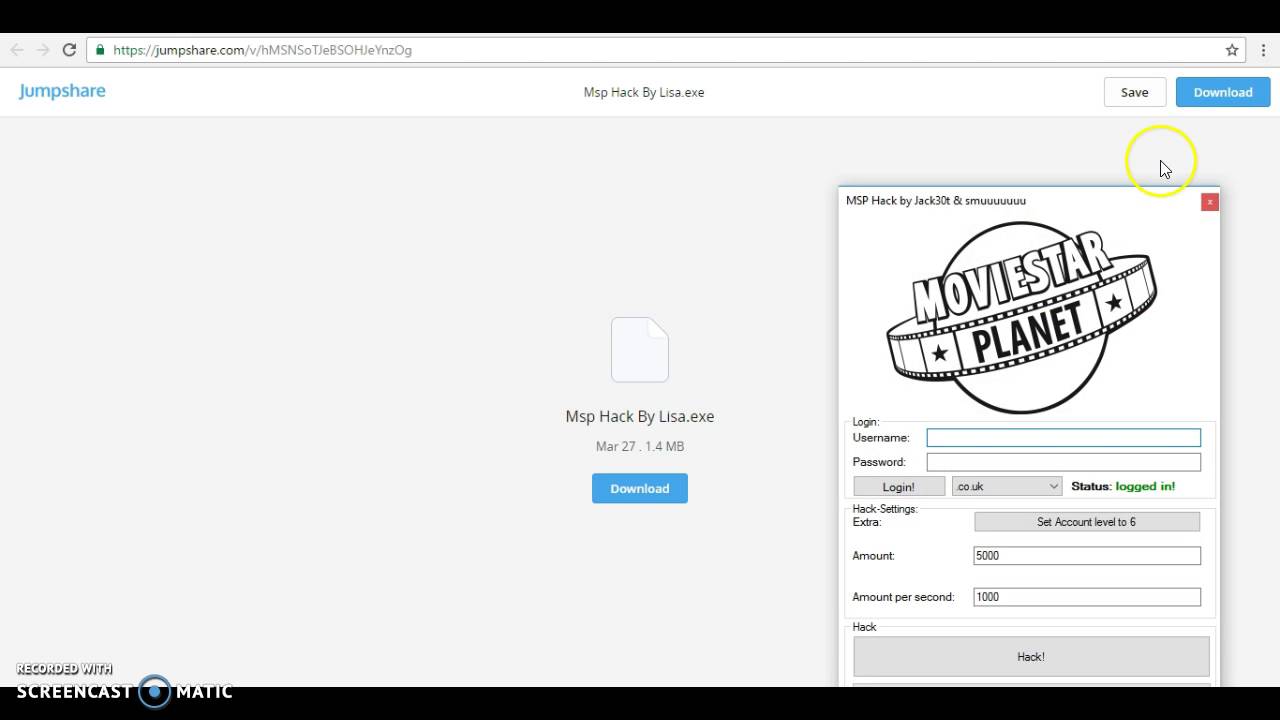The width and height of the screenshot is (1280, 720).
Task: Go back with the browser back arrow
Action: click(x=17, y=50)
